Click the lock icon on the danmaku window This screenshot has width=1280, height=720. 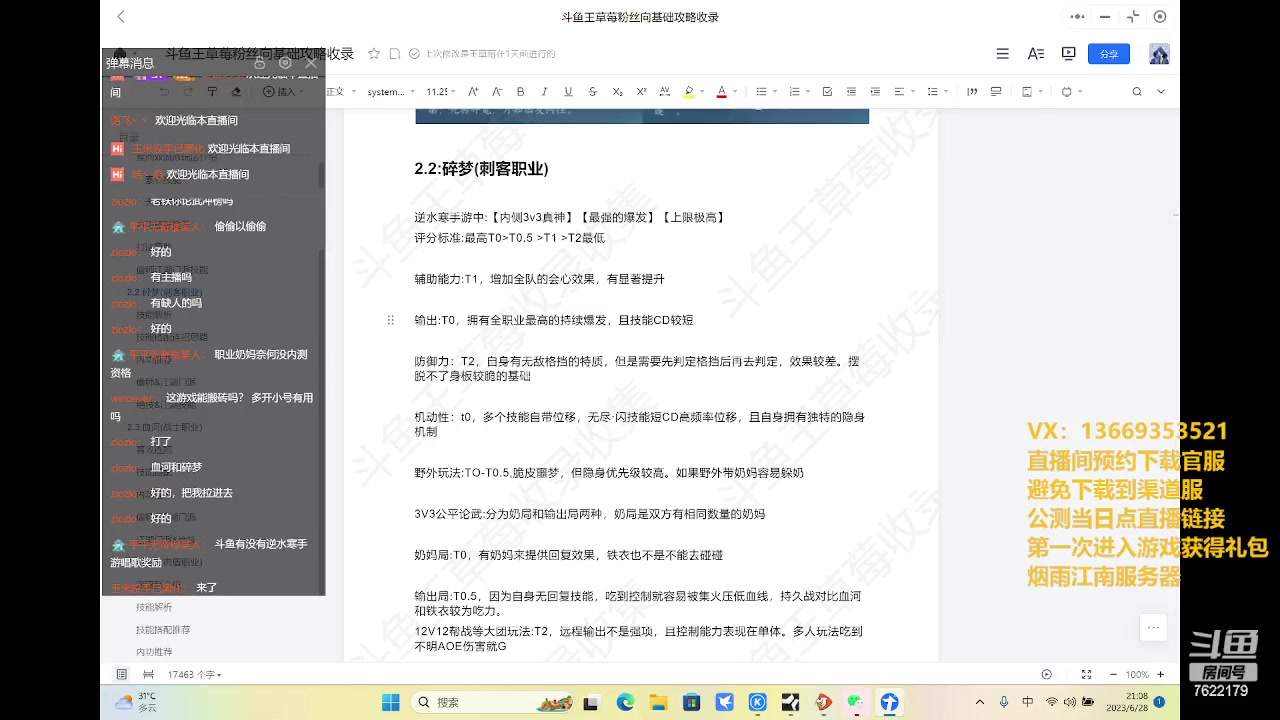point(259,63)
